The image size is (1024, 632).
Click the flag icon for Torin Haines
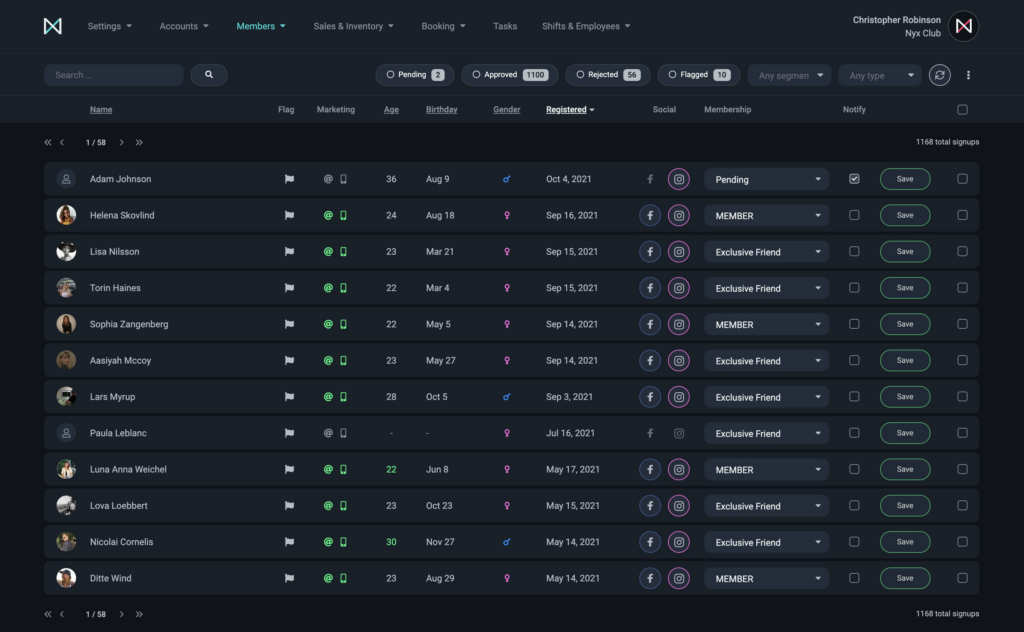point(289,288)
